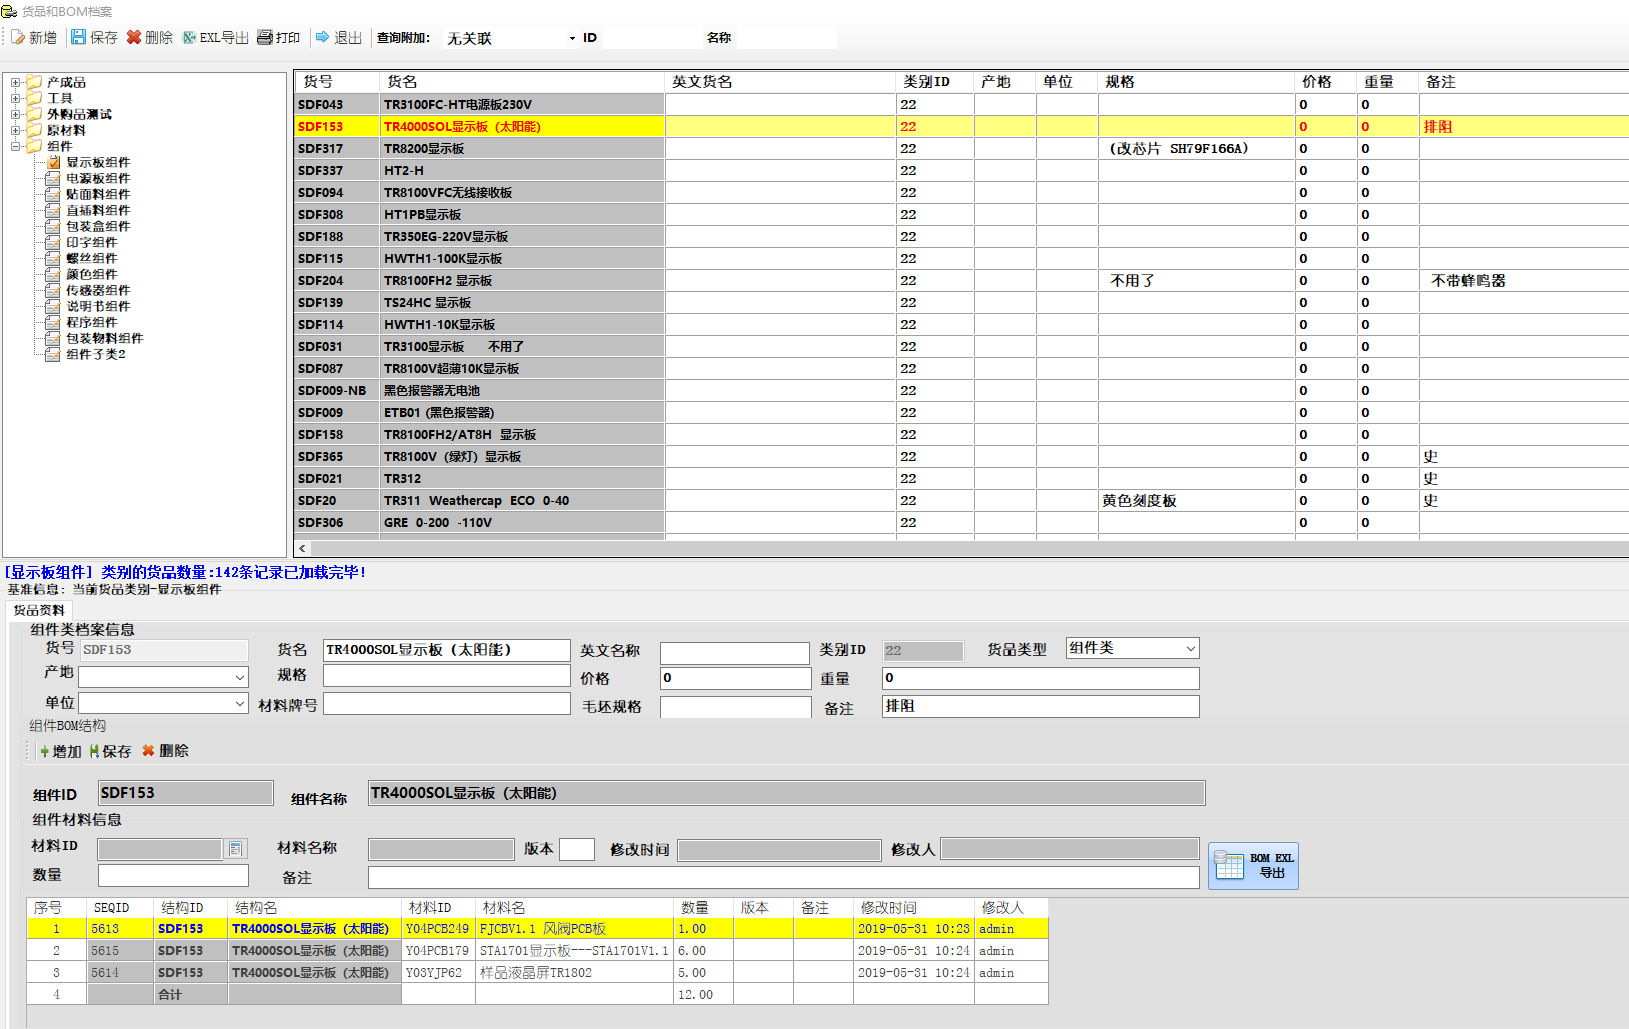Select the 传感器组件 tree node icon
Viewport: 1629px width, 1029px height.
pos(54,290)
